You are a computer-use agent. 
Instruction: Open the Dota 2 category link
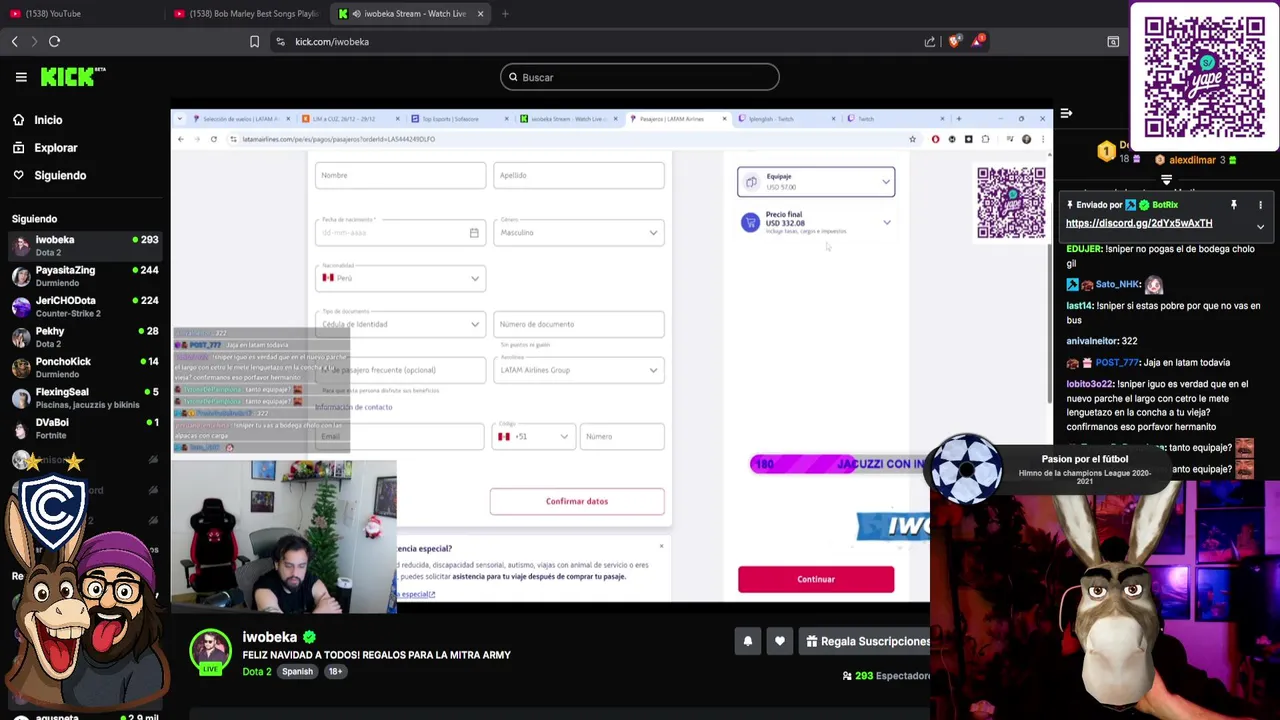257,671
